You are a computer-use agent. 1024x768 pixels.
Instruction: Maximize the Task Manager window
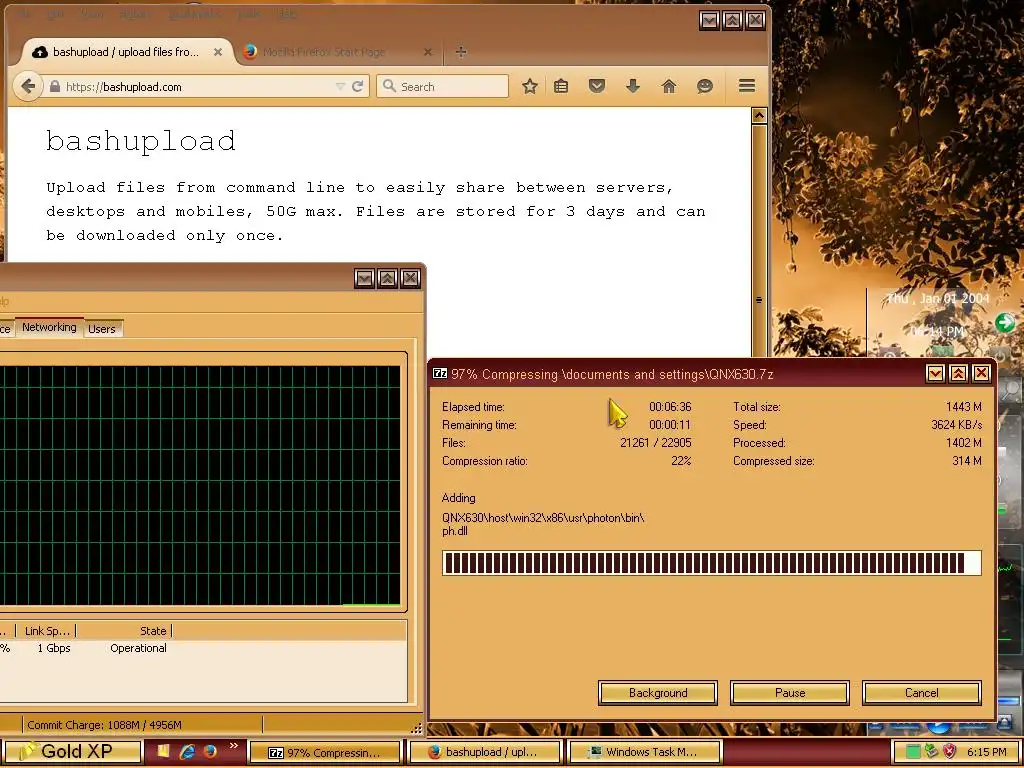coord(387,278)
